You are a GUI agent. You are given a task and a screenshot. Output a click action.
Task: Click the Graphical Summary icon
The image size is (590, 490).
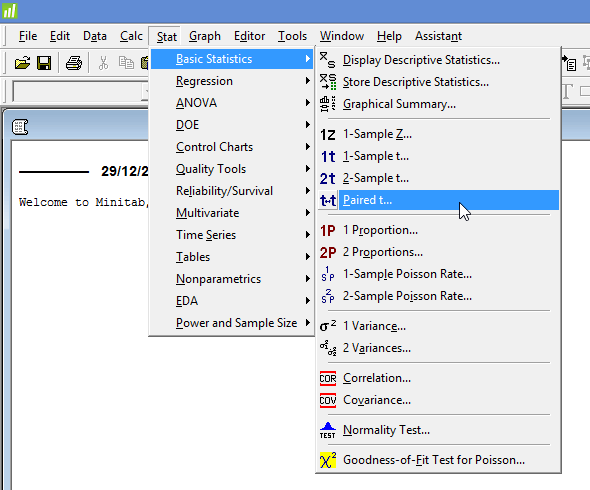328,104
